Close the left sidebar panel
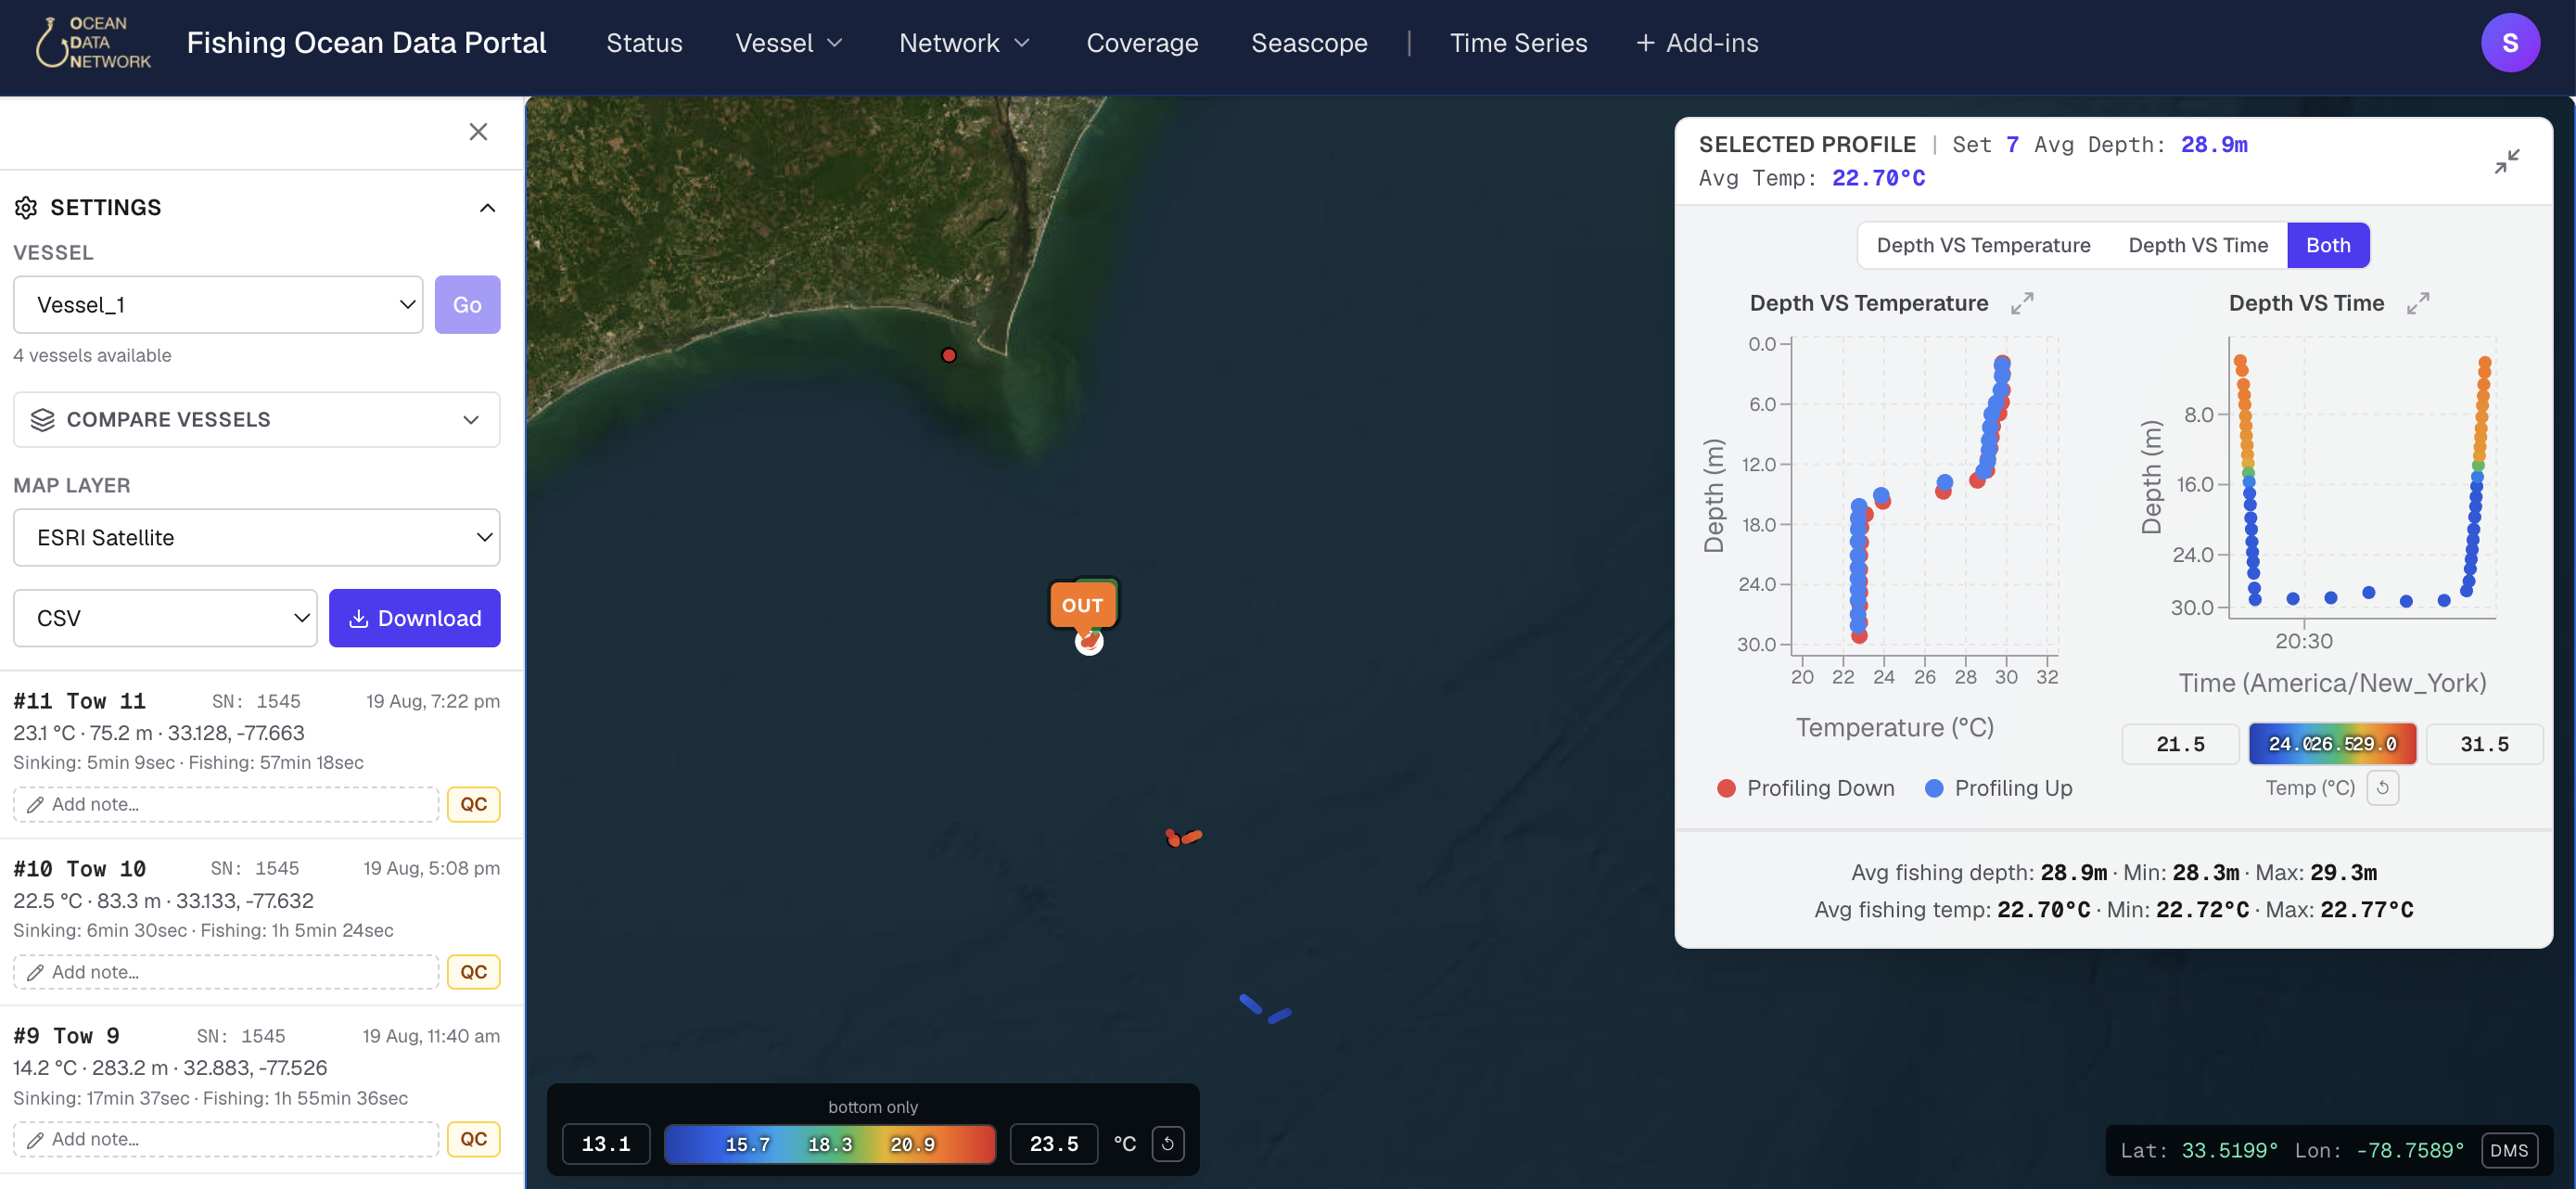This screenshot has height=1189, width=2576. tap(478, 132)
